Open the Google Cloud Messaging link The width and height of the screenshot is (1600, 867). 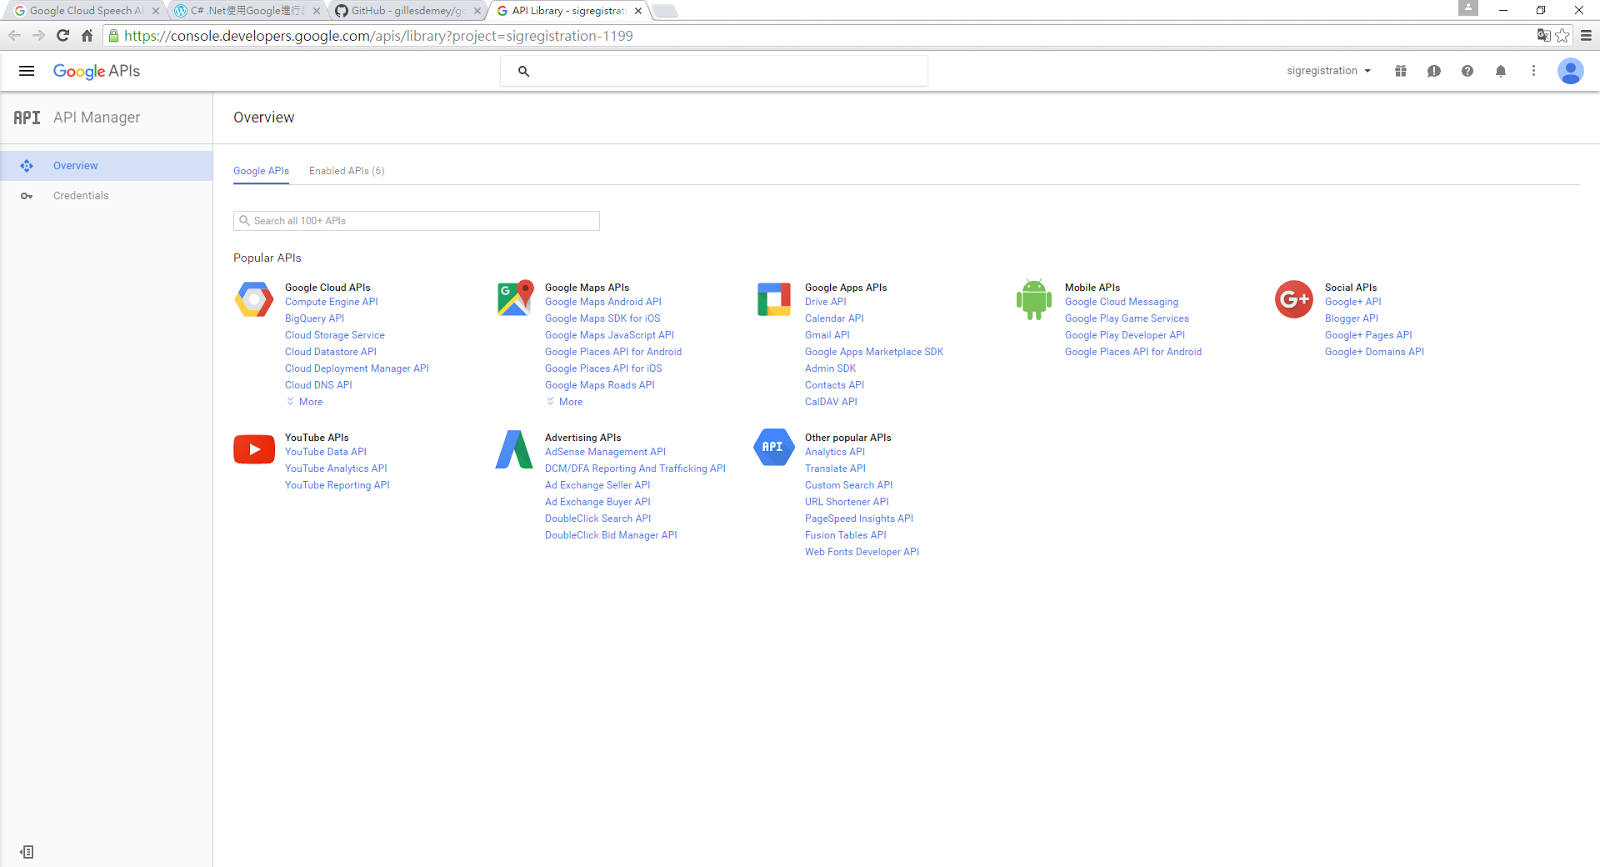pyautogui.click(x=1121, y=302)
